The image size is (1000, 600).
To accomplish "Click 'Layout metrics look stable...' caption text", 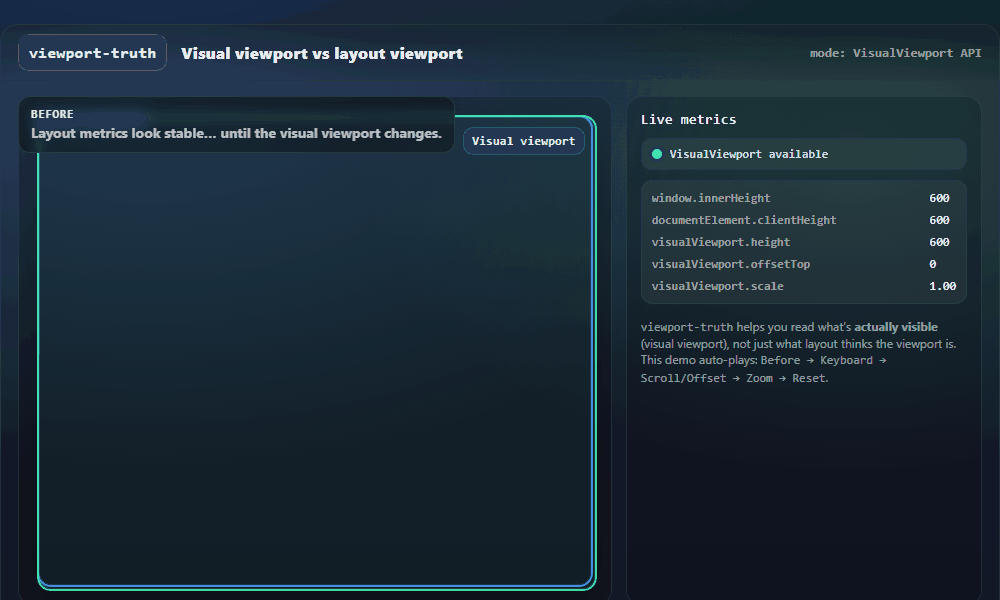I will 237,133.
